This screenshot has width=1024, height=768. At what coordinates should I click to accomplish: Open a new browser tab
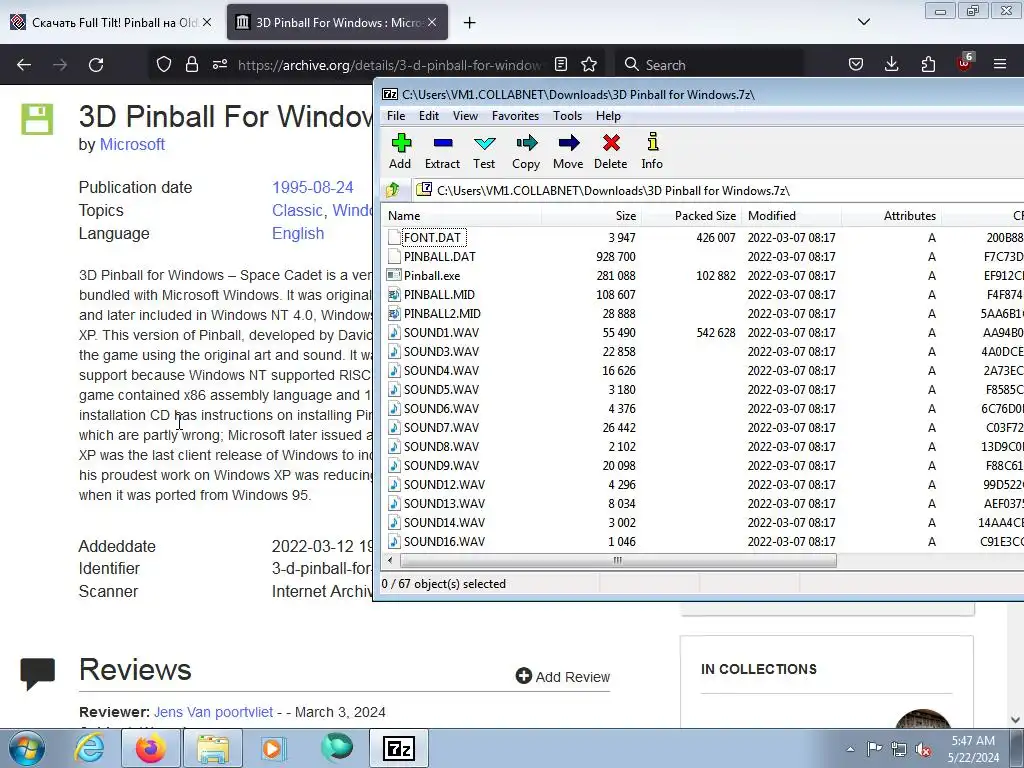click(x=469, y=23)
